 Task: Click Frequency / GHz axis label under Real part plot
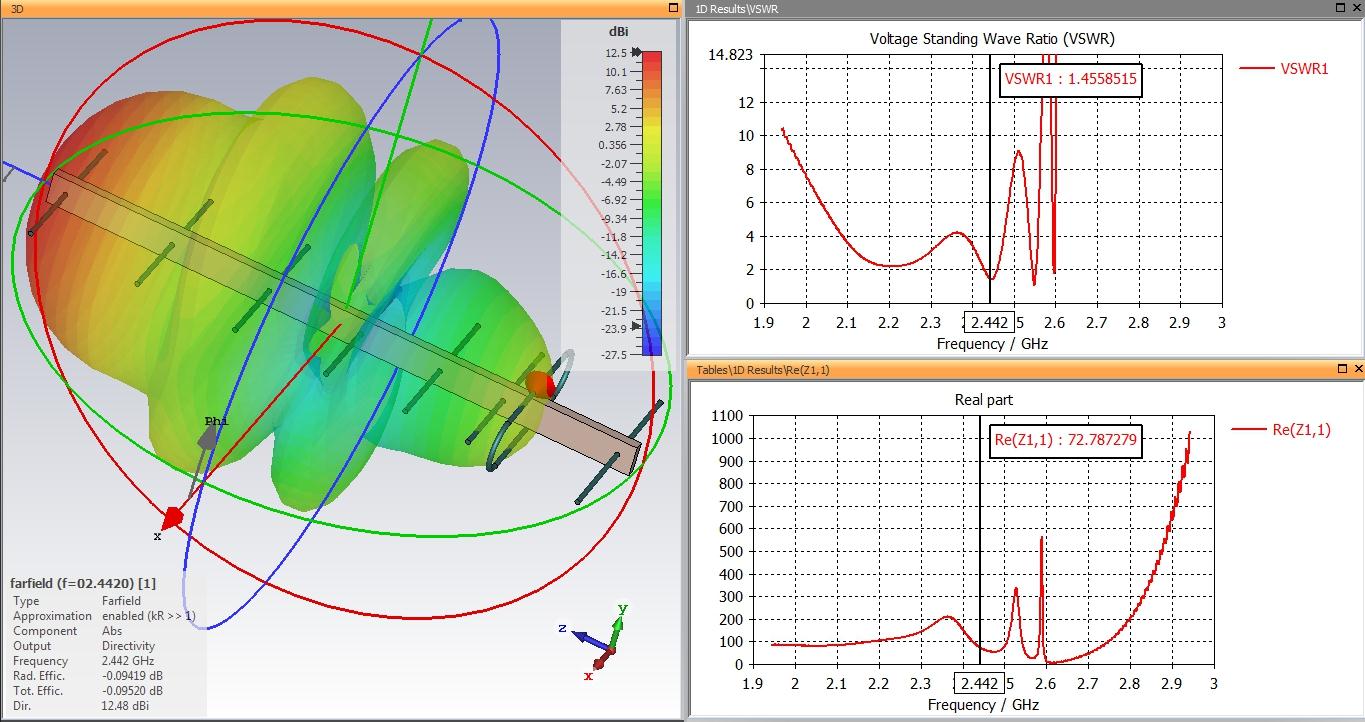coord(984,705)
